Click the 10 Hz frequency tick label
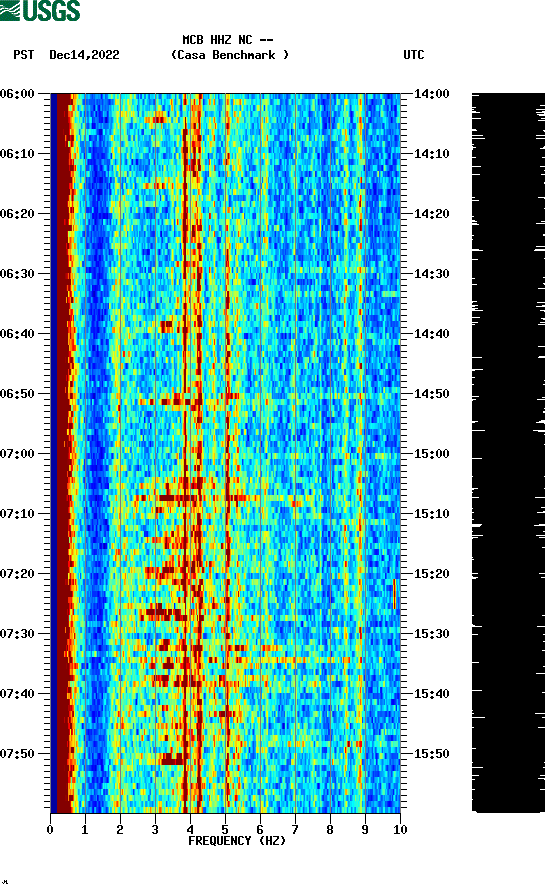 [400, 830]
